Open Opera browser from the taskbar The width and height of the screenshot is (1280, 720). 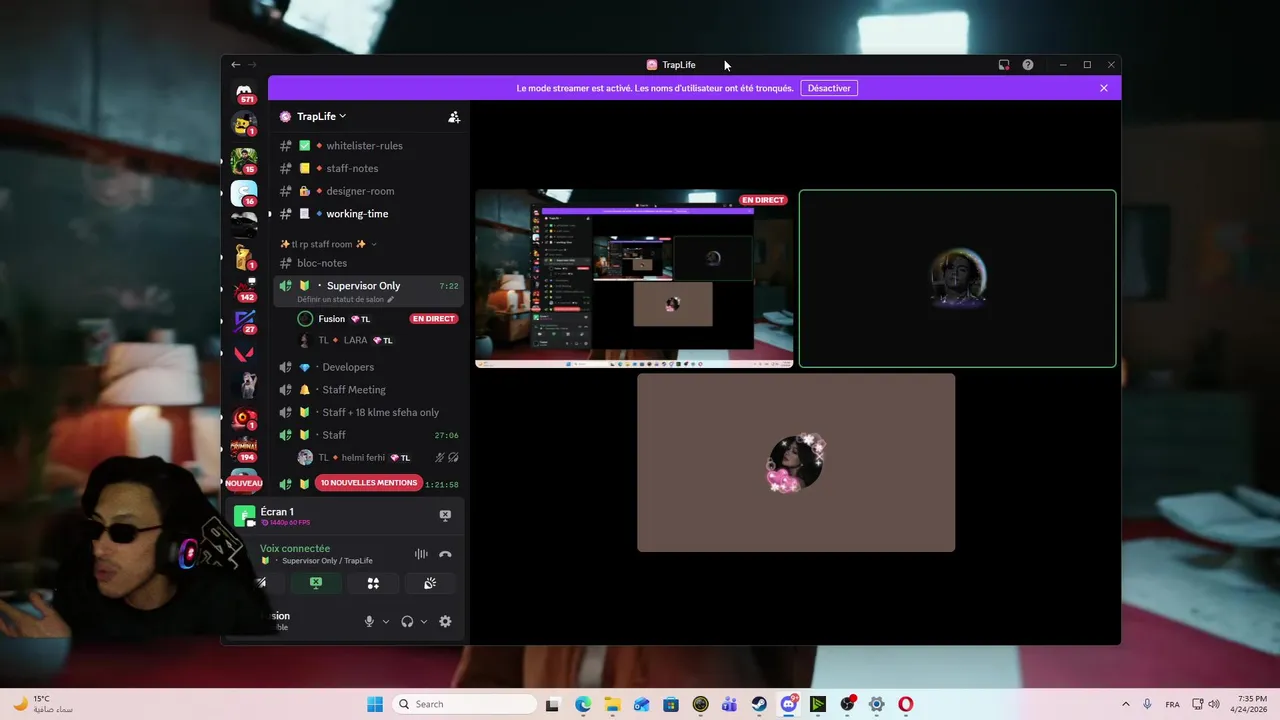[905, 704]
